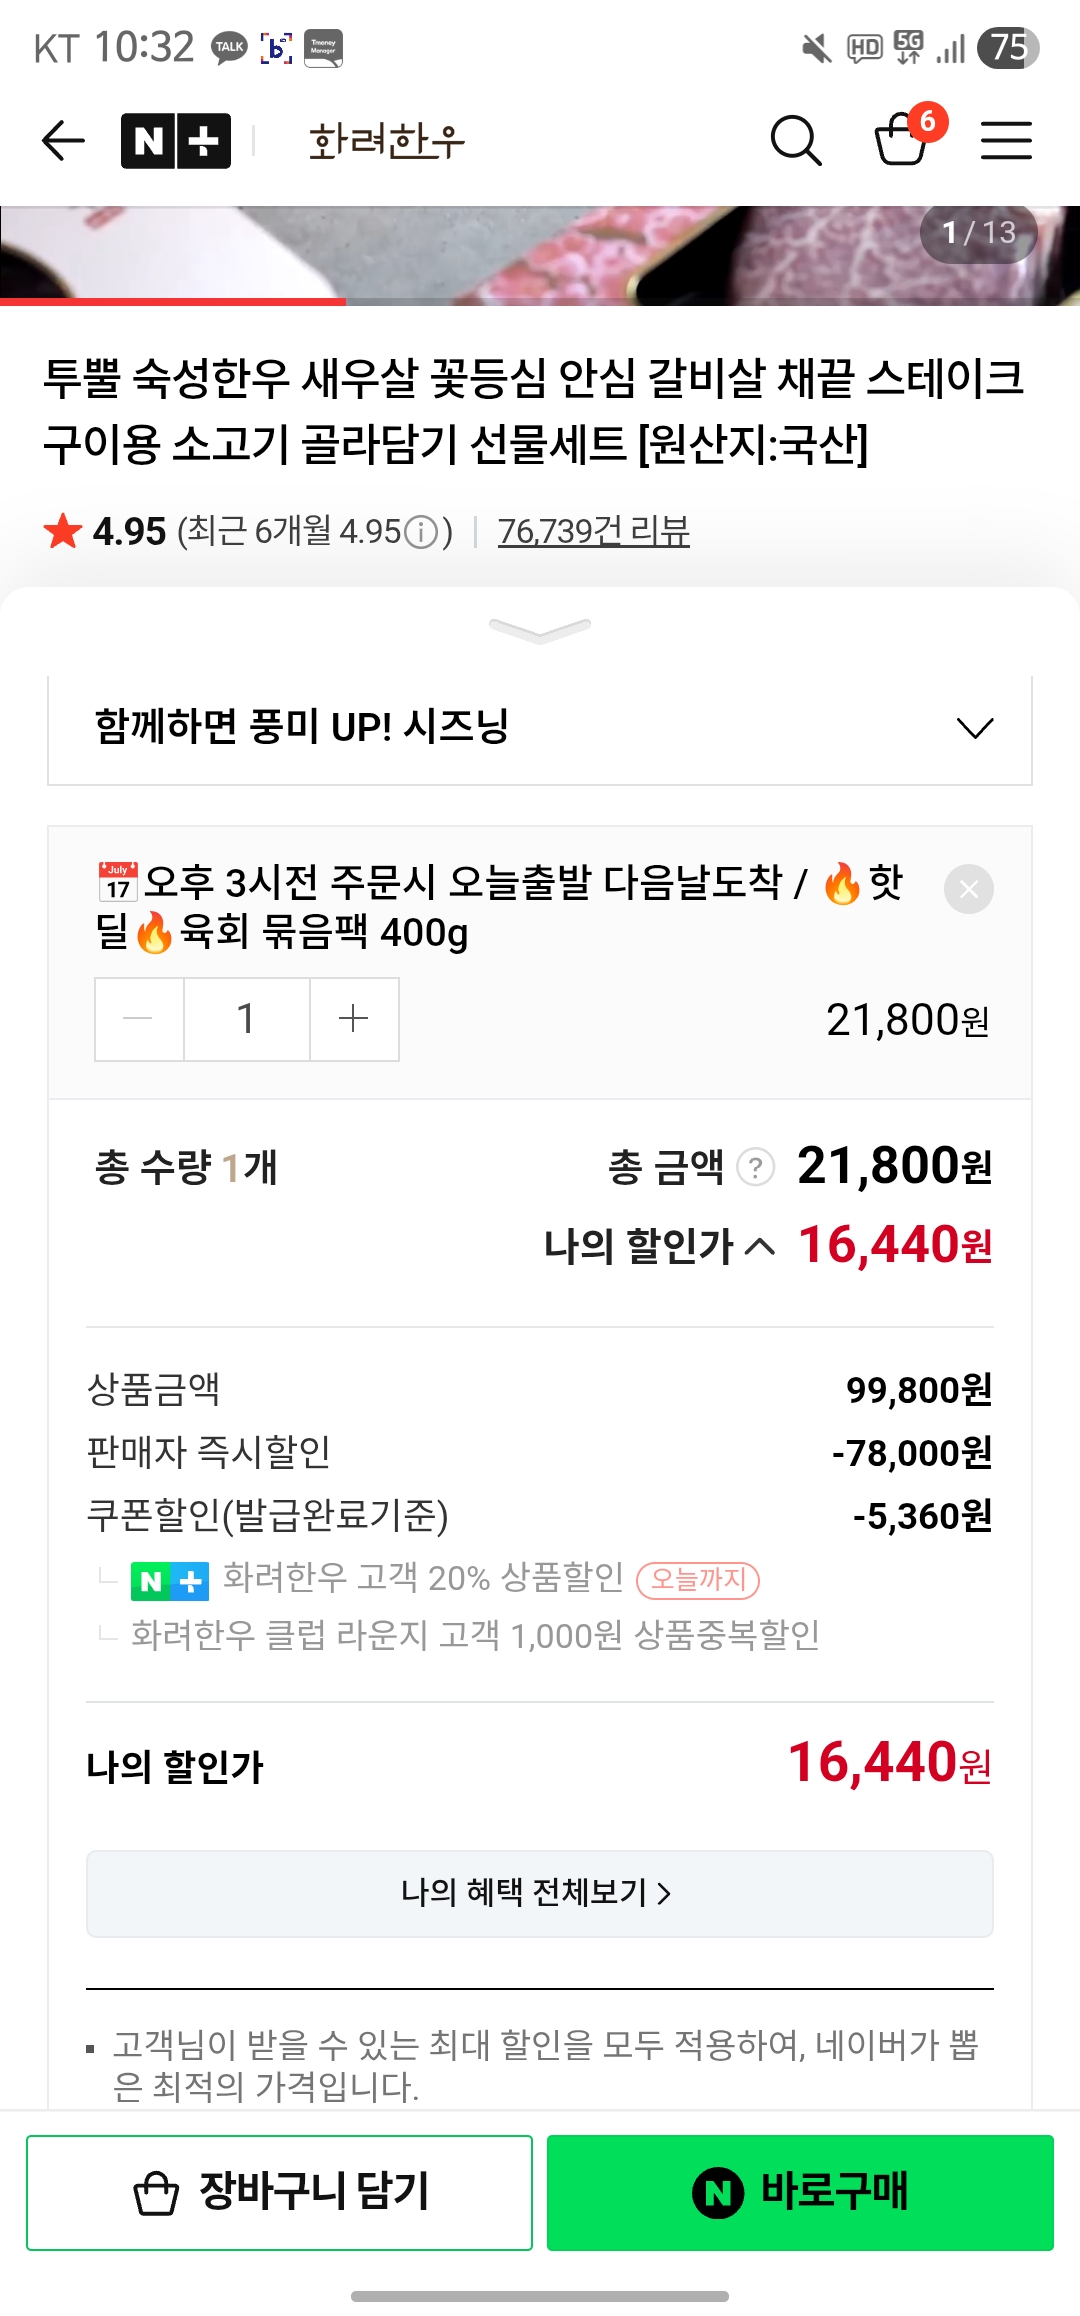The image size is (1080, 2316).
Task: Remove the selected 육회 묶음팩 option
Action: coord(968,889)
